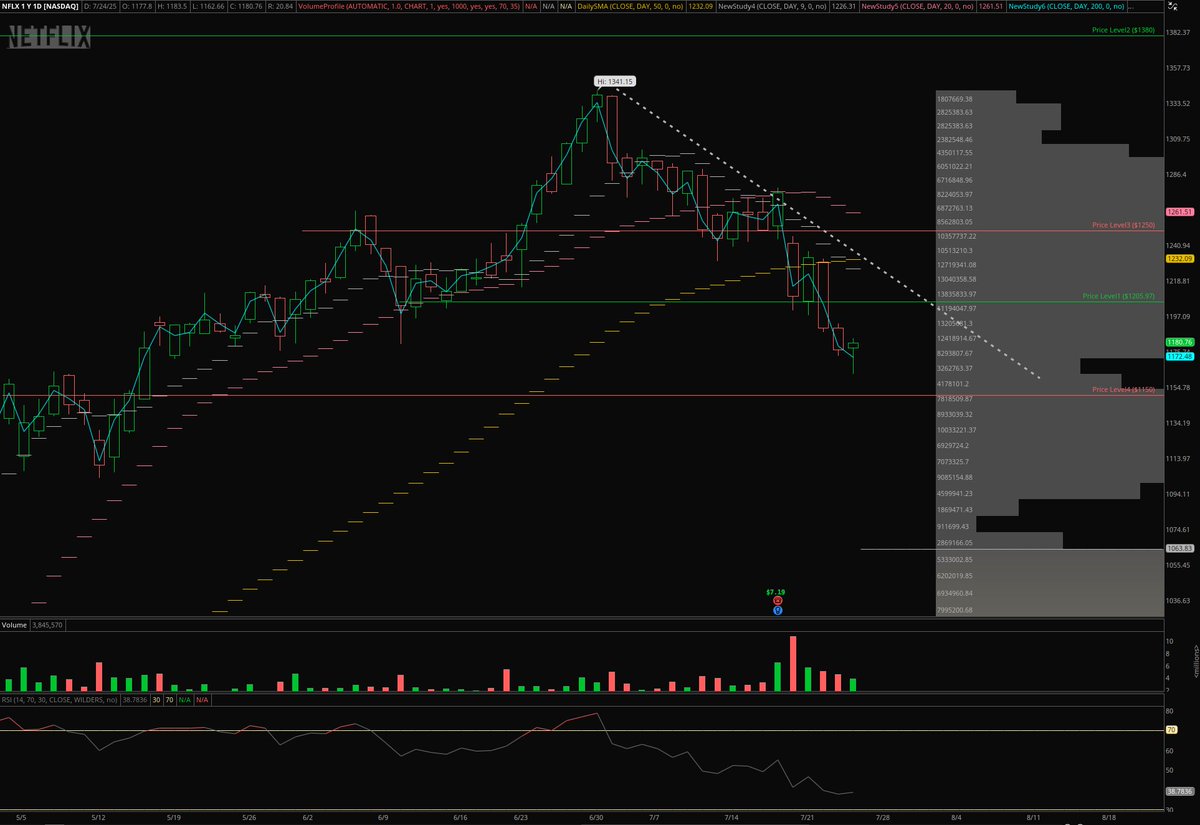Click the 7995200.68 volume profile value
The height and width of the screenshot is (825, 1200).
[x=955, y=610]
